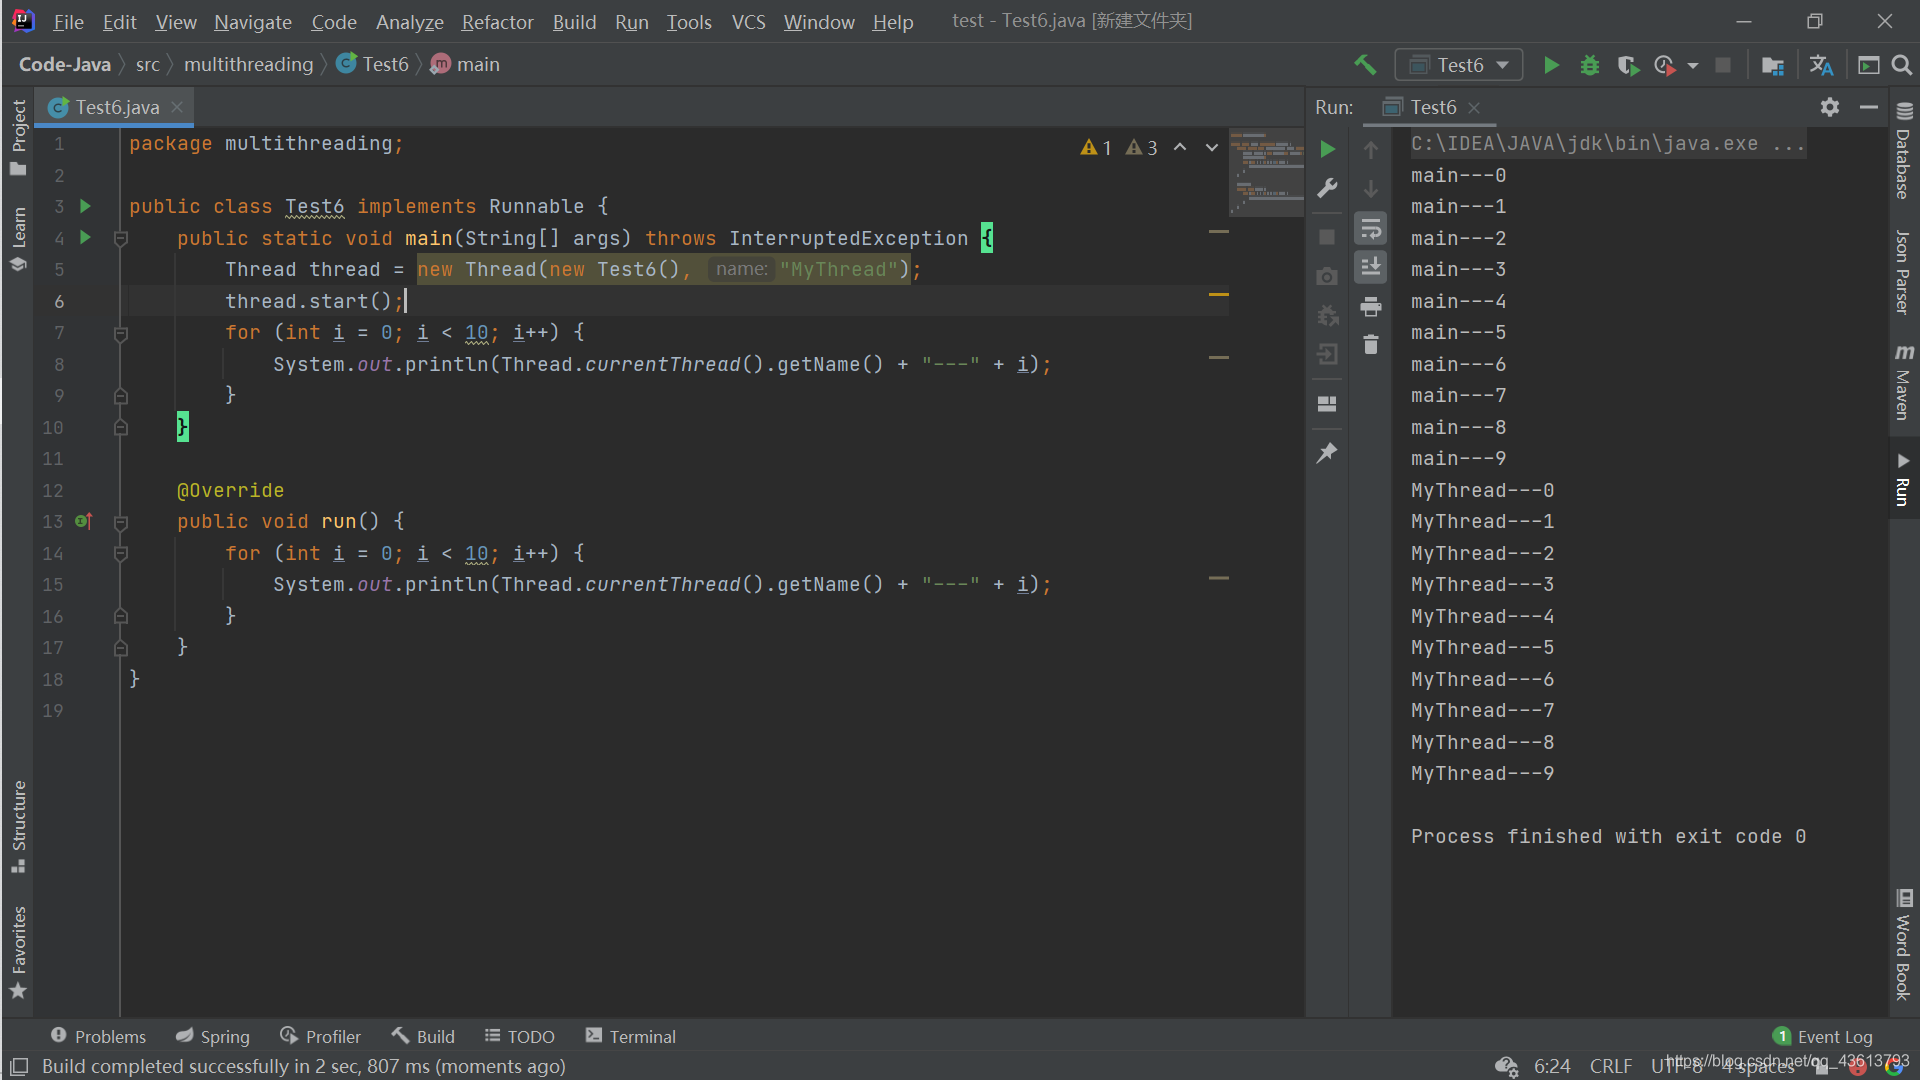This screenshot has width=1920, height=1080.
Task: Open the Refactor menu
Action: click(x=497, y=21)
